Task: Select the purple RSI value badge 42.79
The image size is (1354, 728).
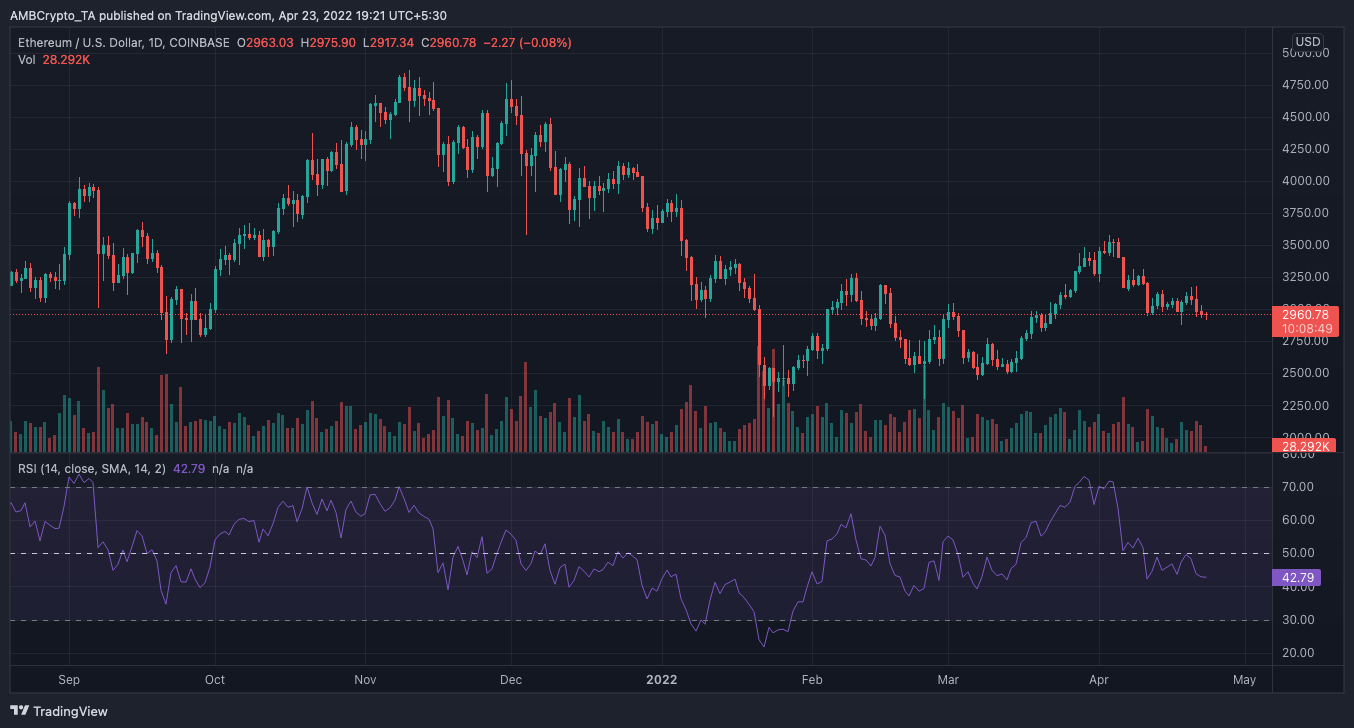Action: (1297, 578)
